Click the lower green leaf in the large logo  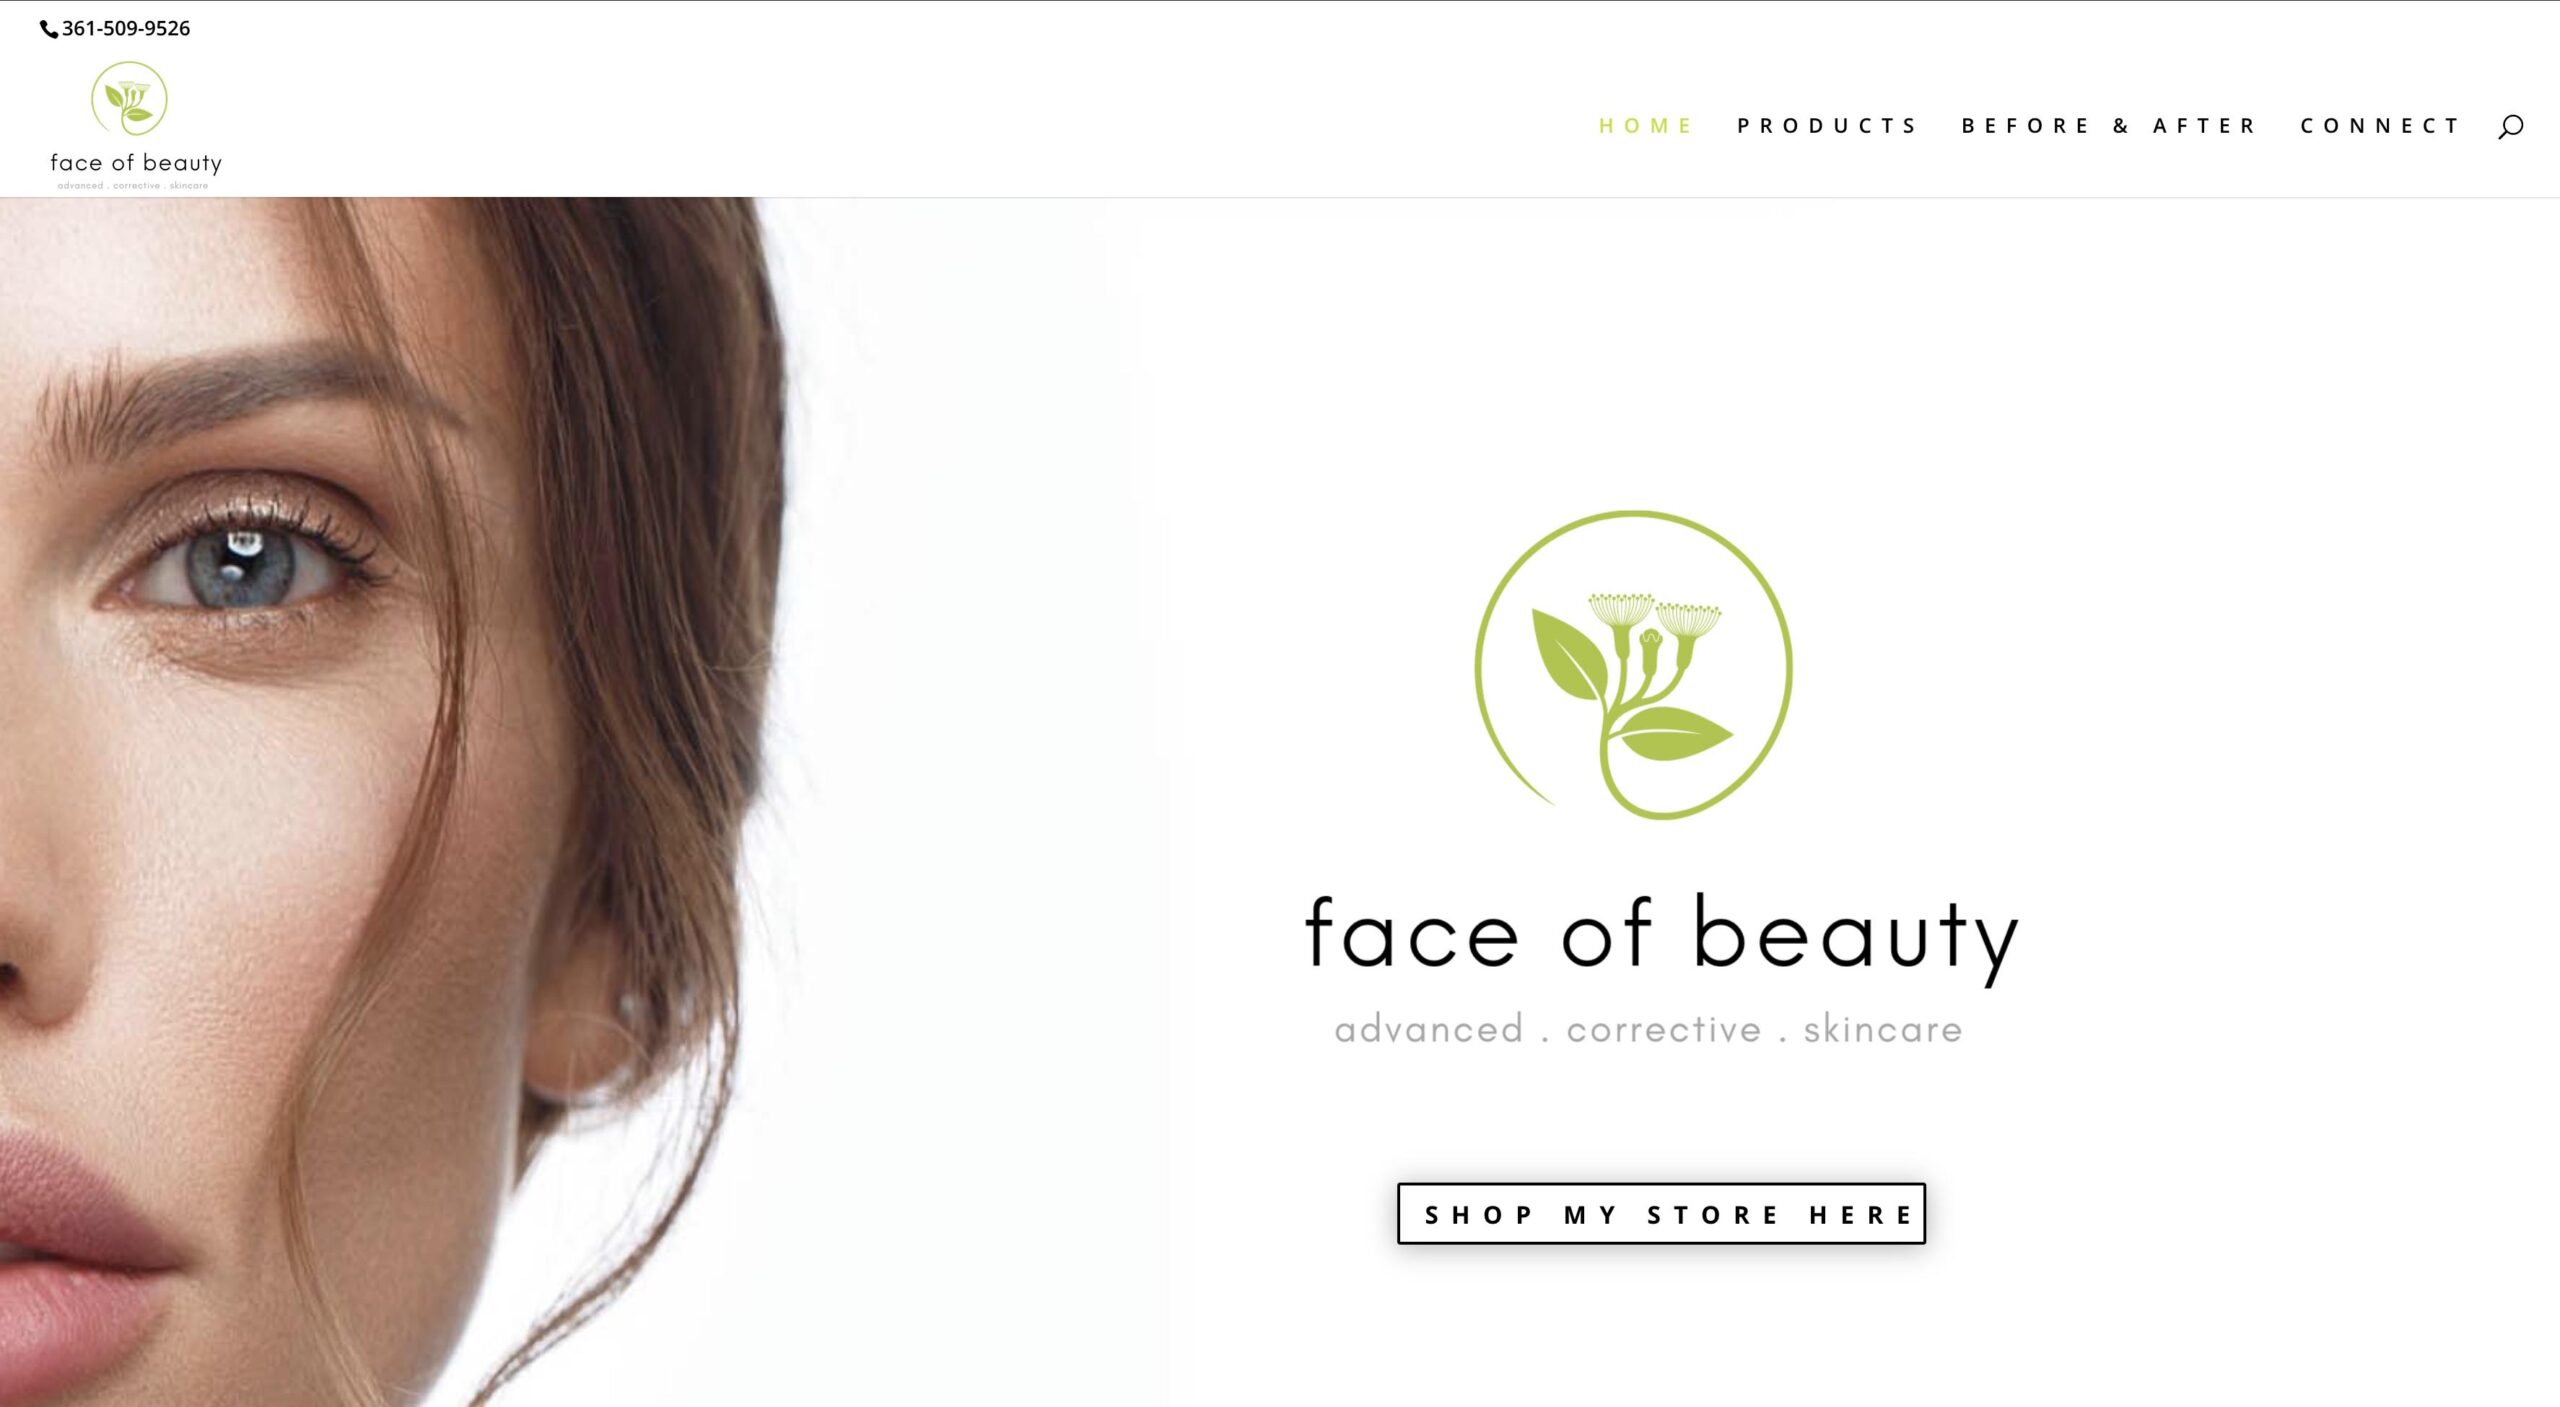[x=1673, y=733]
